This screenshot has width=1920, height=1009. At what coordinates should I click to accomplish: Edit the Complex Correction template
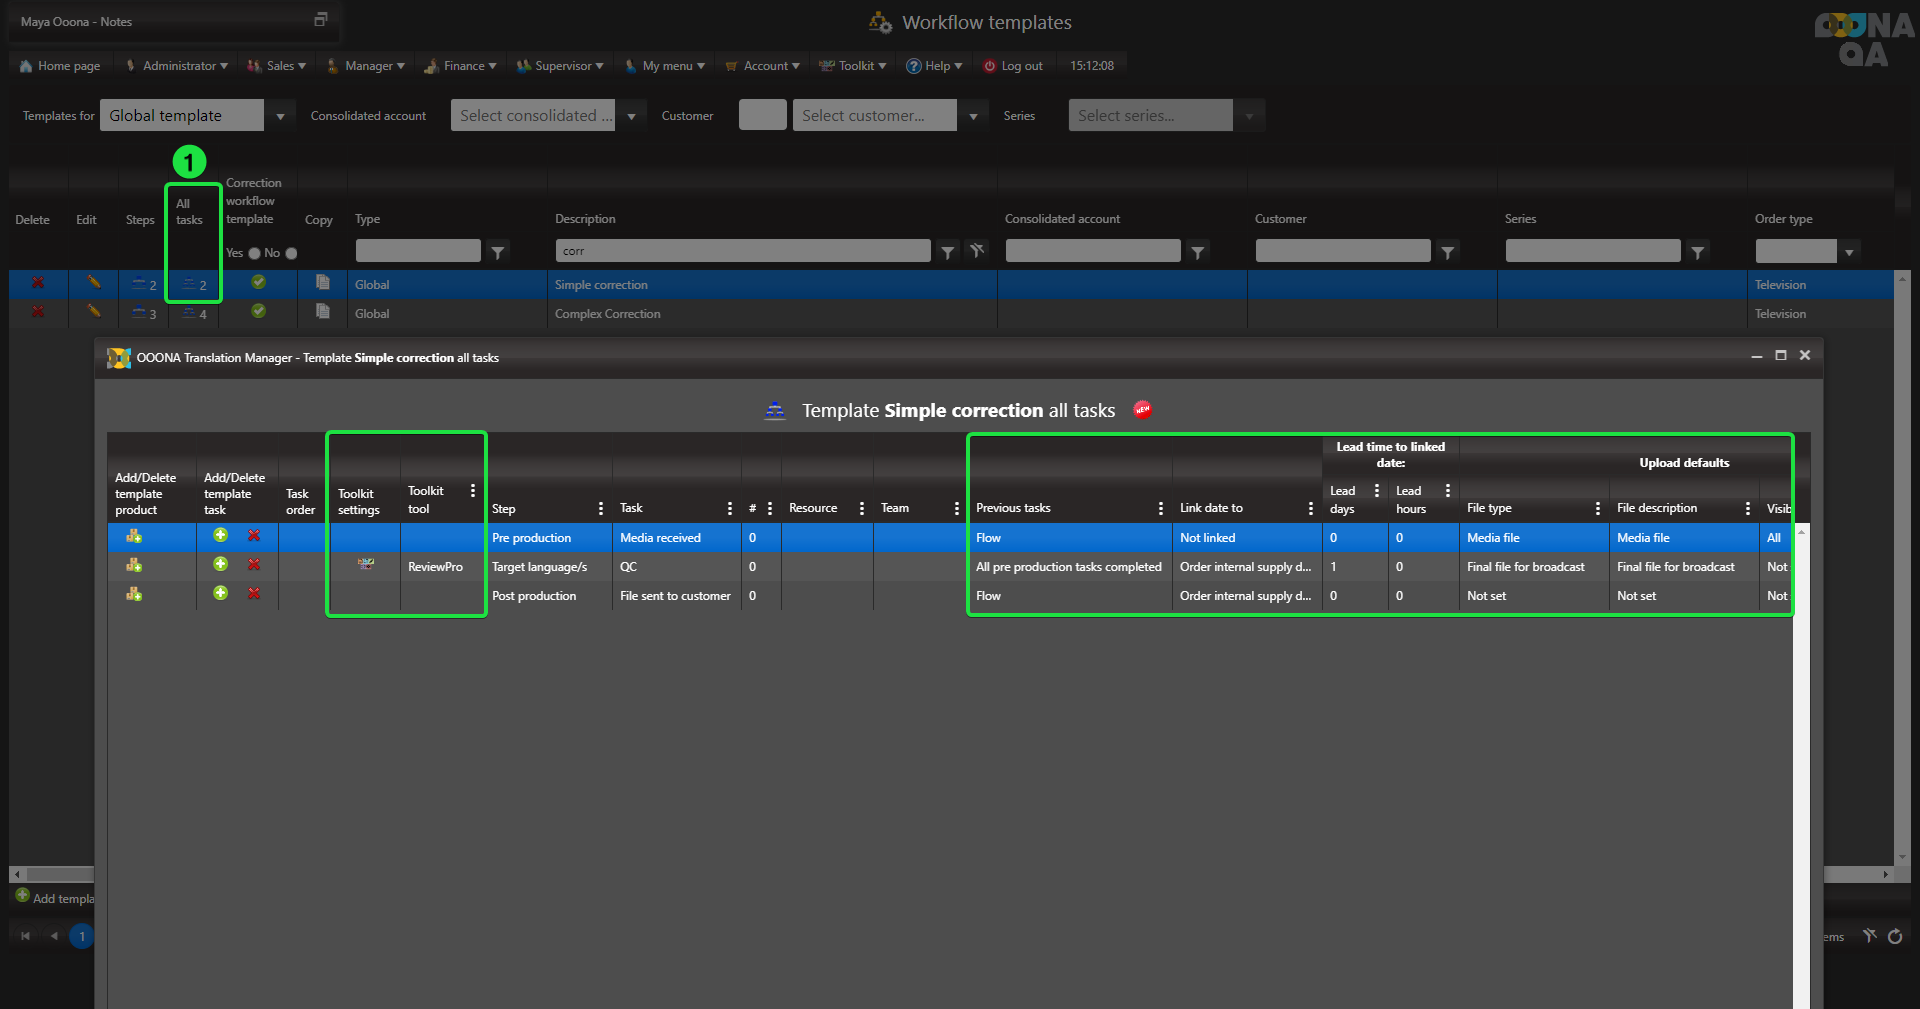coord(93,312)
